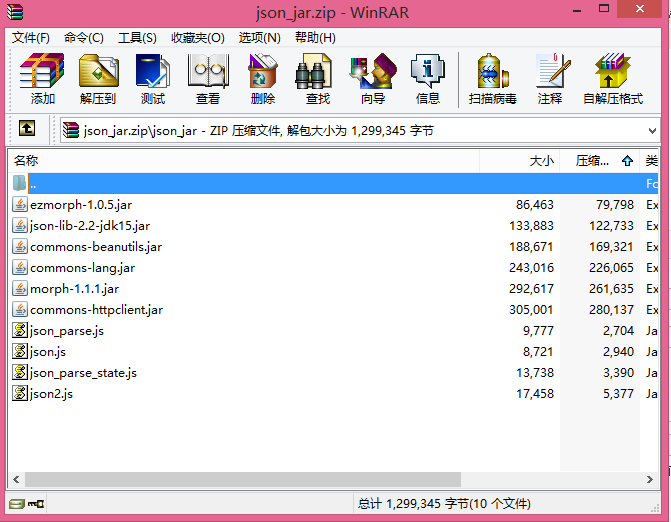Click the script icon of json2.js
The image size is (671, 522).
tap(20, 393)
